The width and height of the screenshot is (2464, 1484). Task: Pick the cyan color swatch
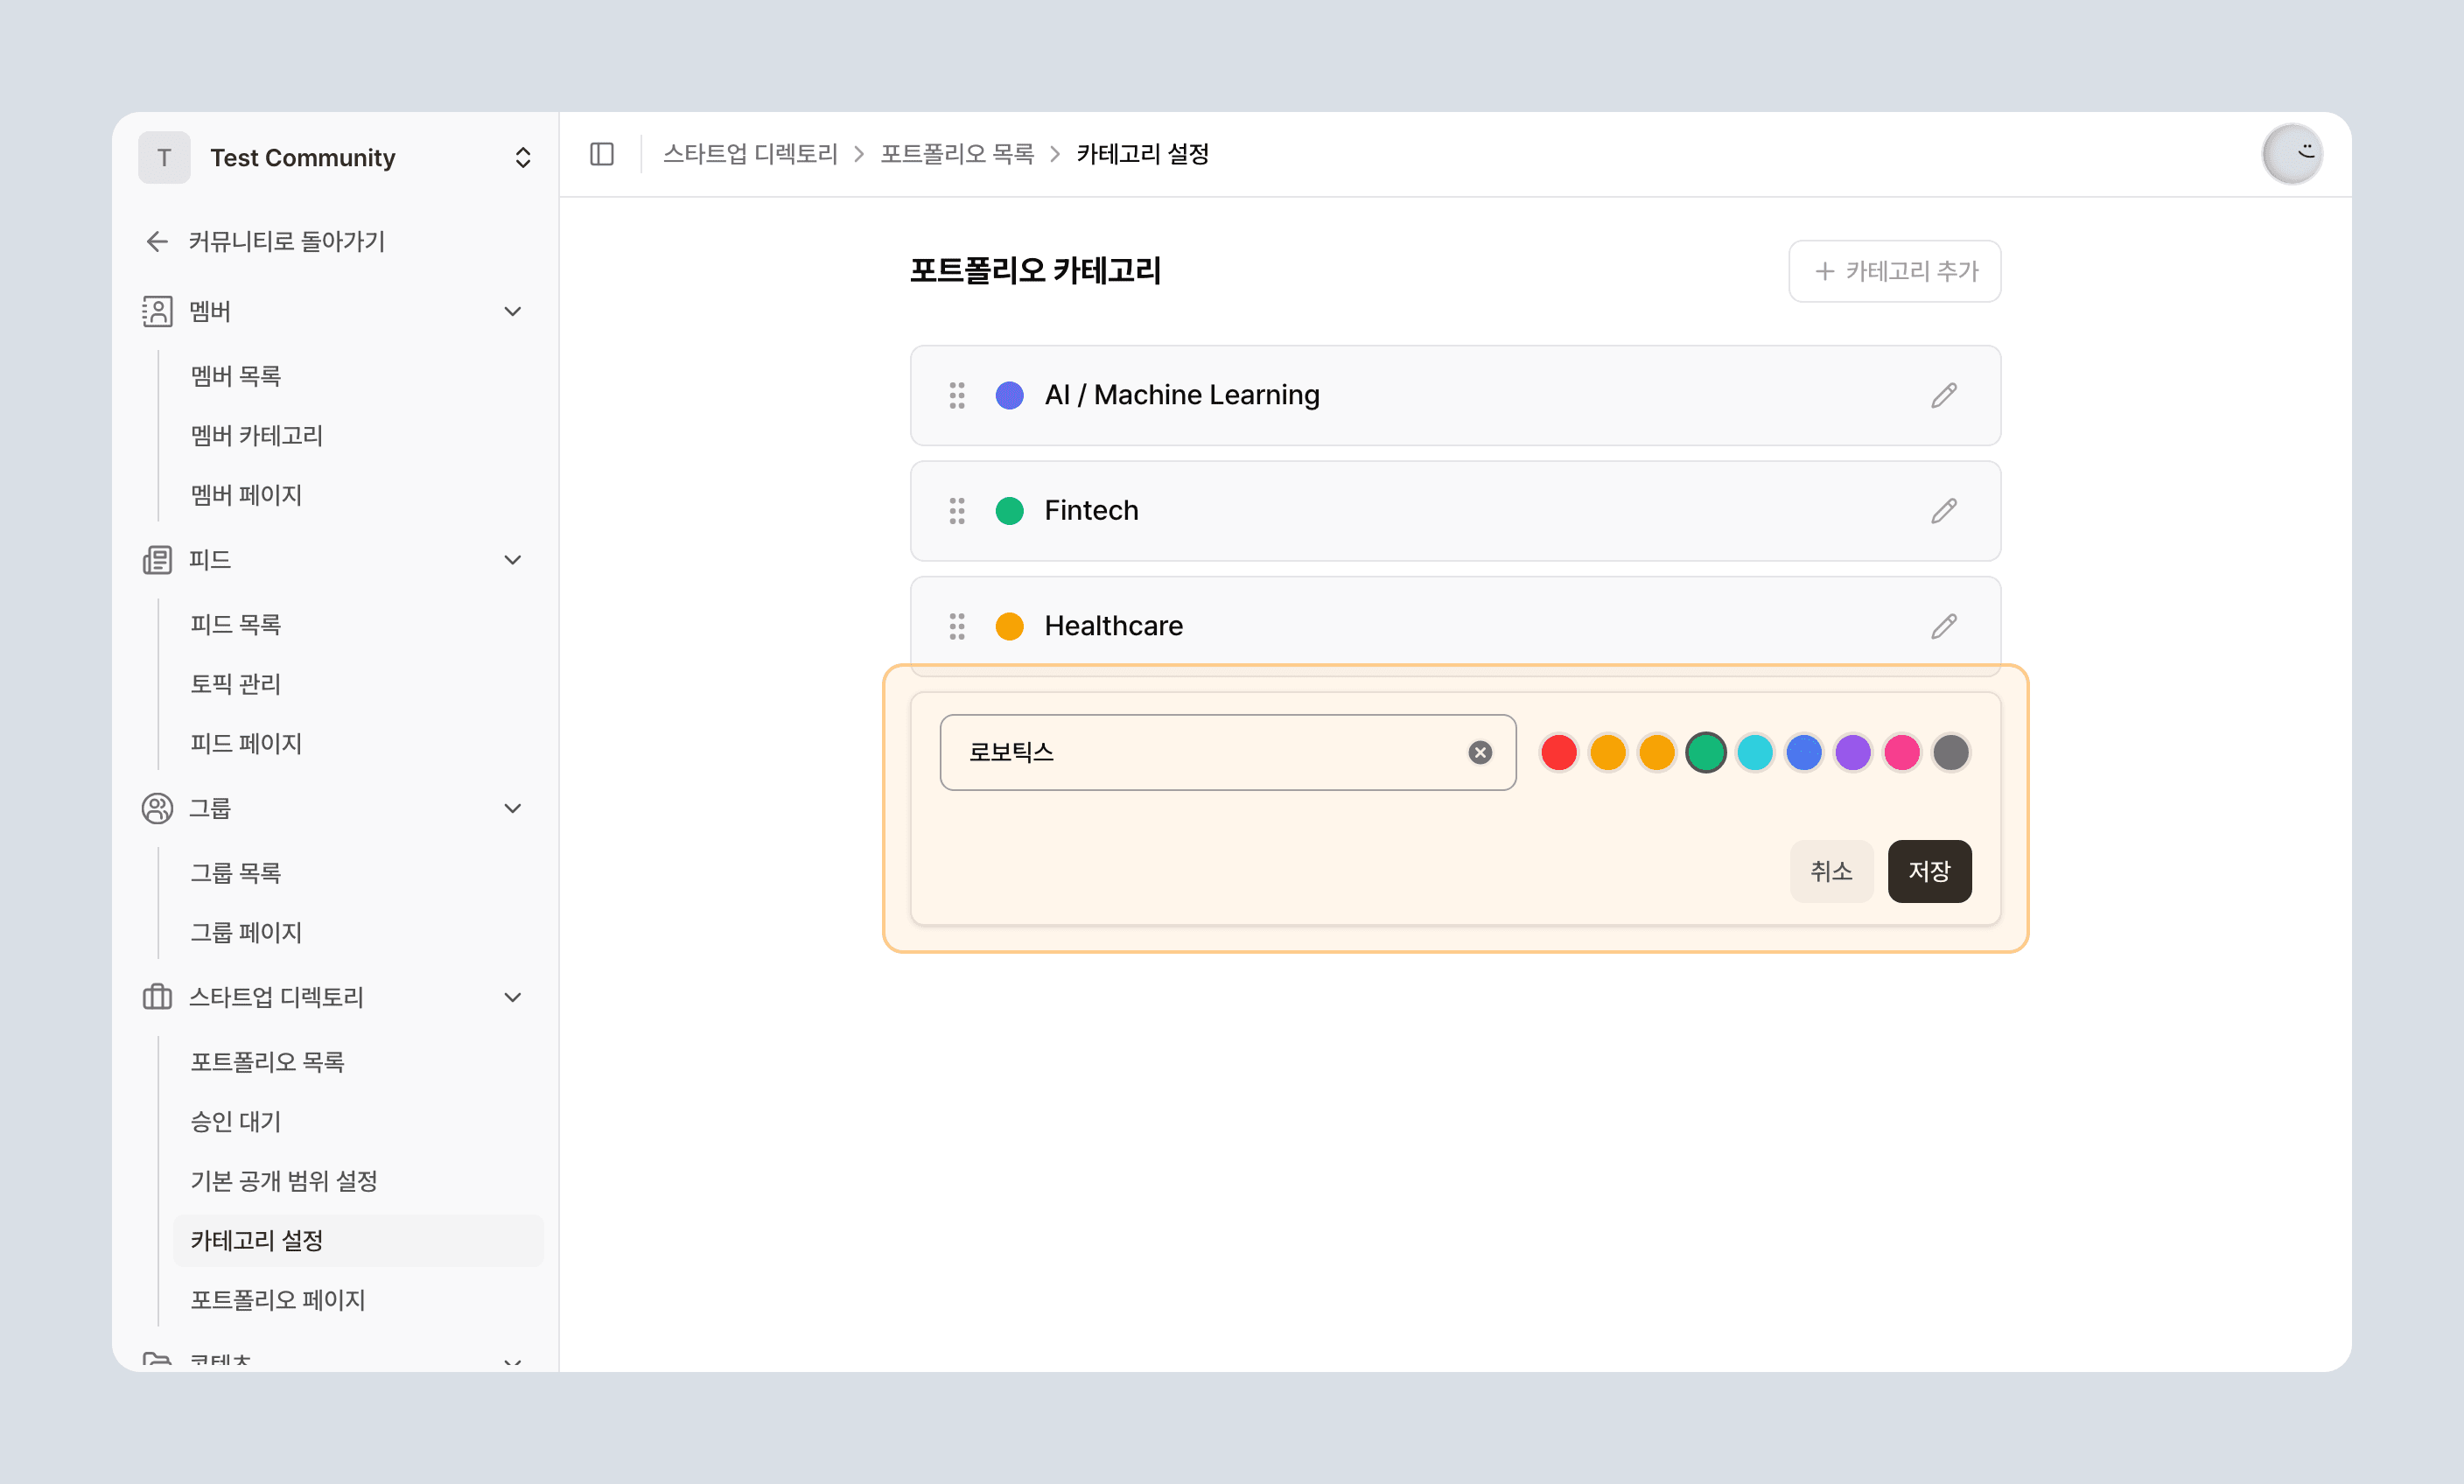1754,752
